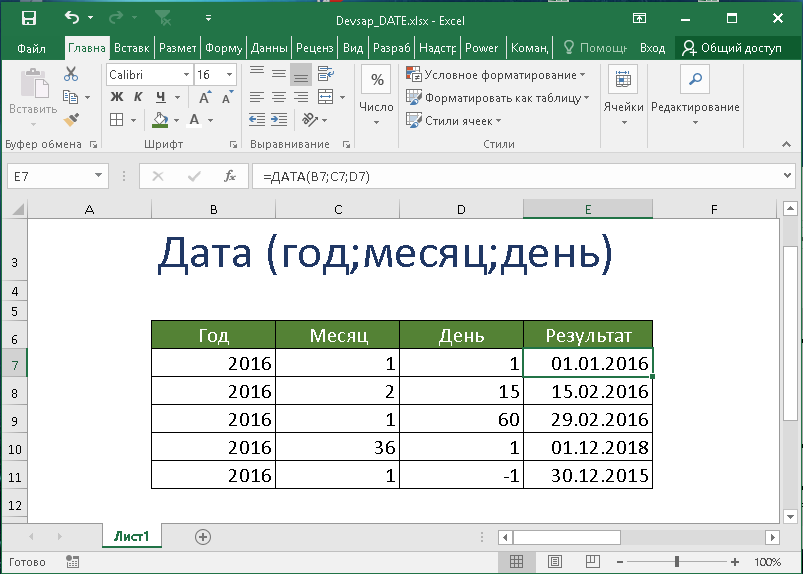Toggle underline Ч formatting
Image resolution: width=803 pixels, height=574 pixels.
coord(161,97)
